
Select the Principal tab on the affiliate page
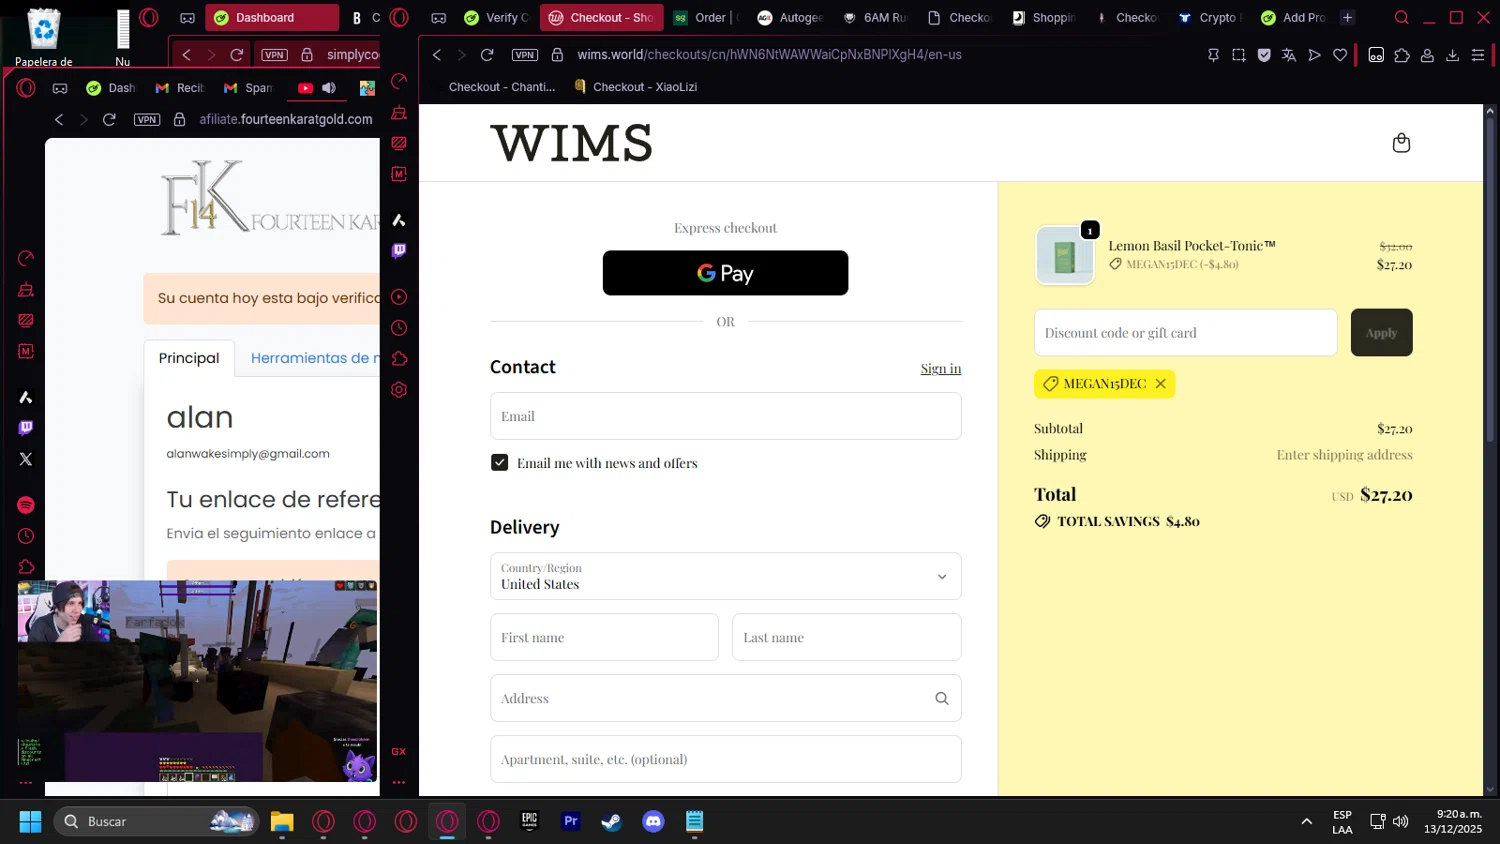coord(189,358)
